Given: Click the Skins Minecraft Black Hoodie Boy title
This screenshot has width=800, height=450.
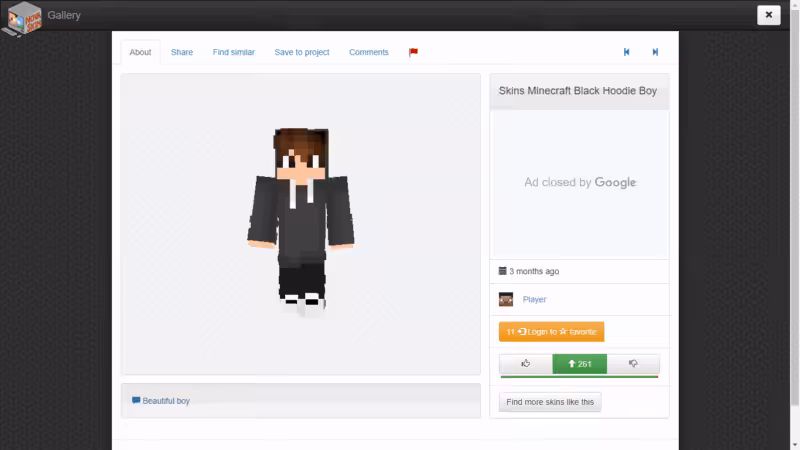Looking at the screenshot, I should pos(578,91).
